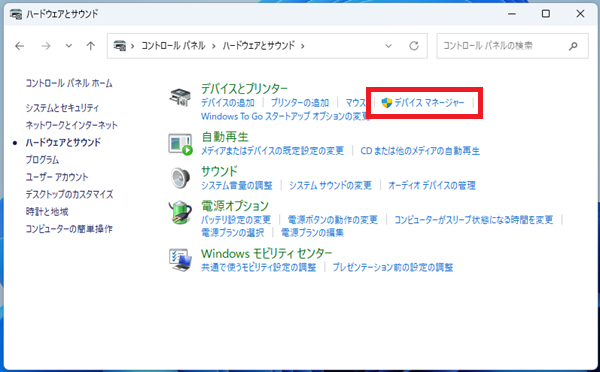Click バッテリ設定の変更 link

(236, 220)
